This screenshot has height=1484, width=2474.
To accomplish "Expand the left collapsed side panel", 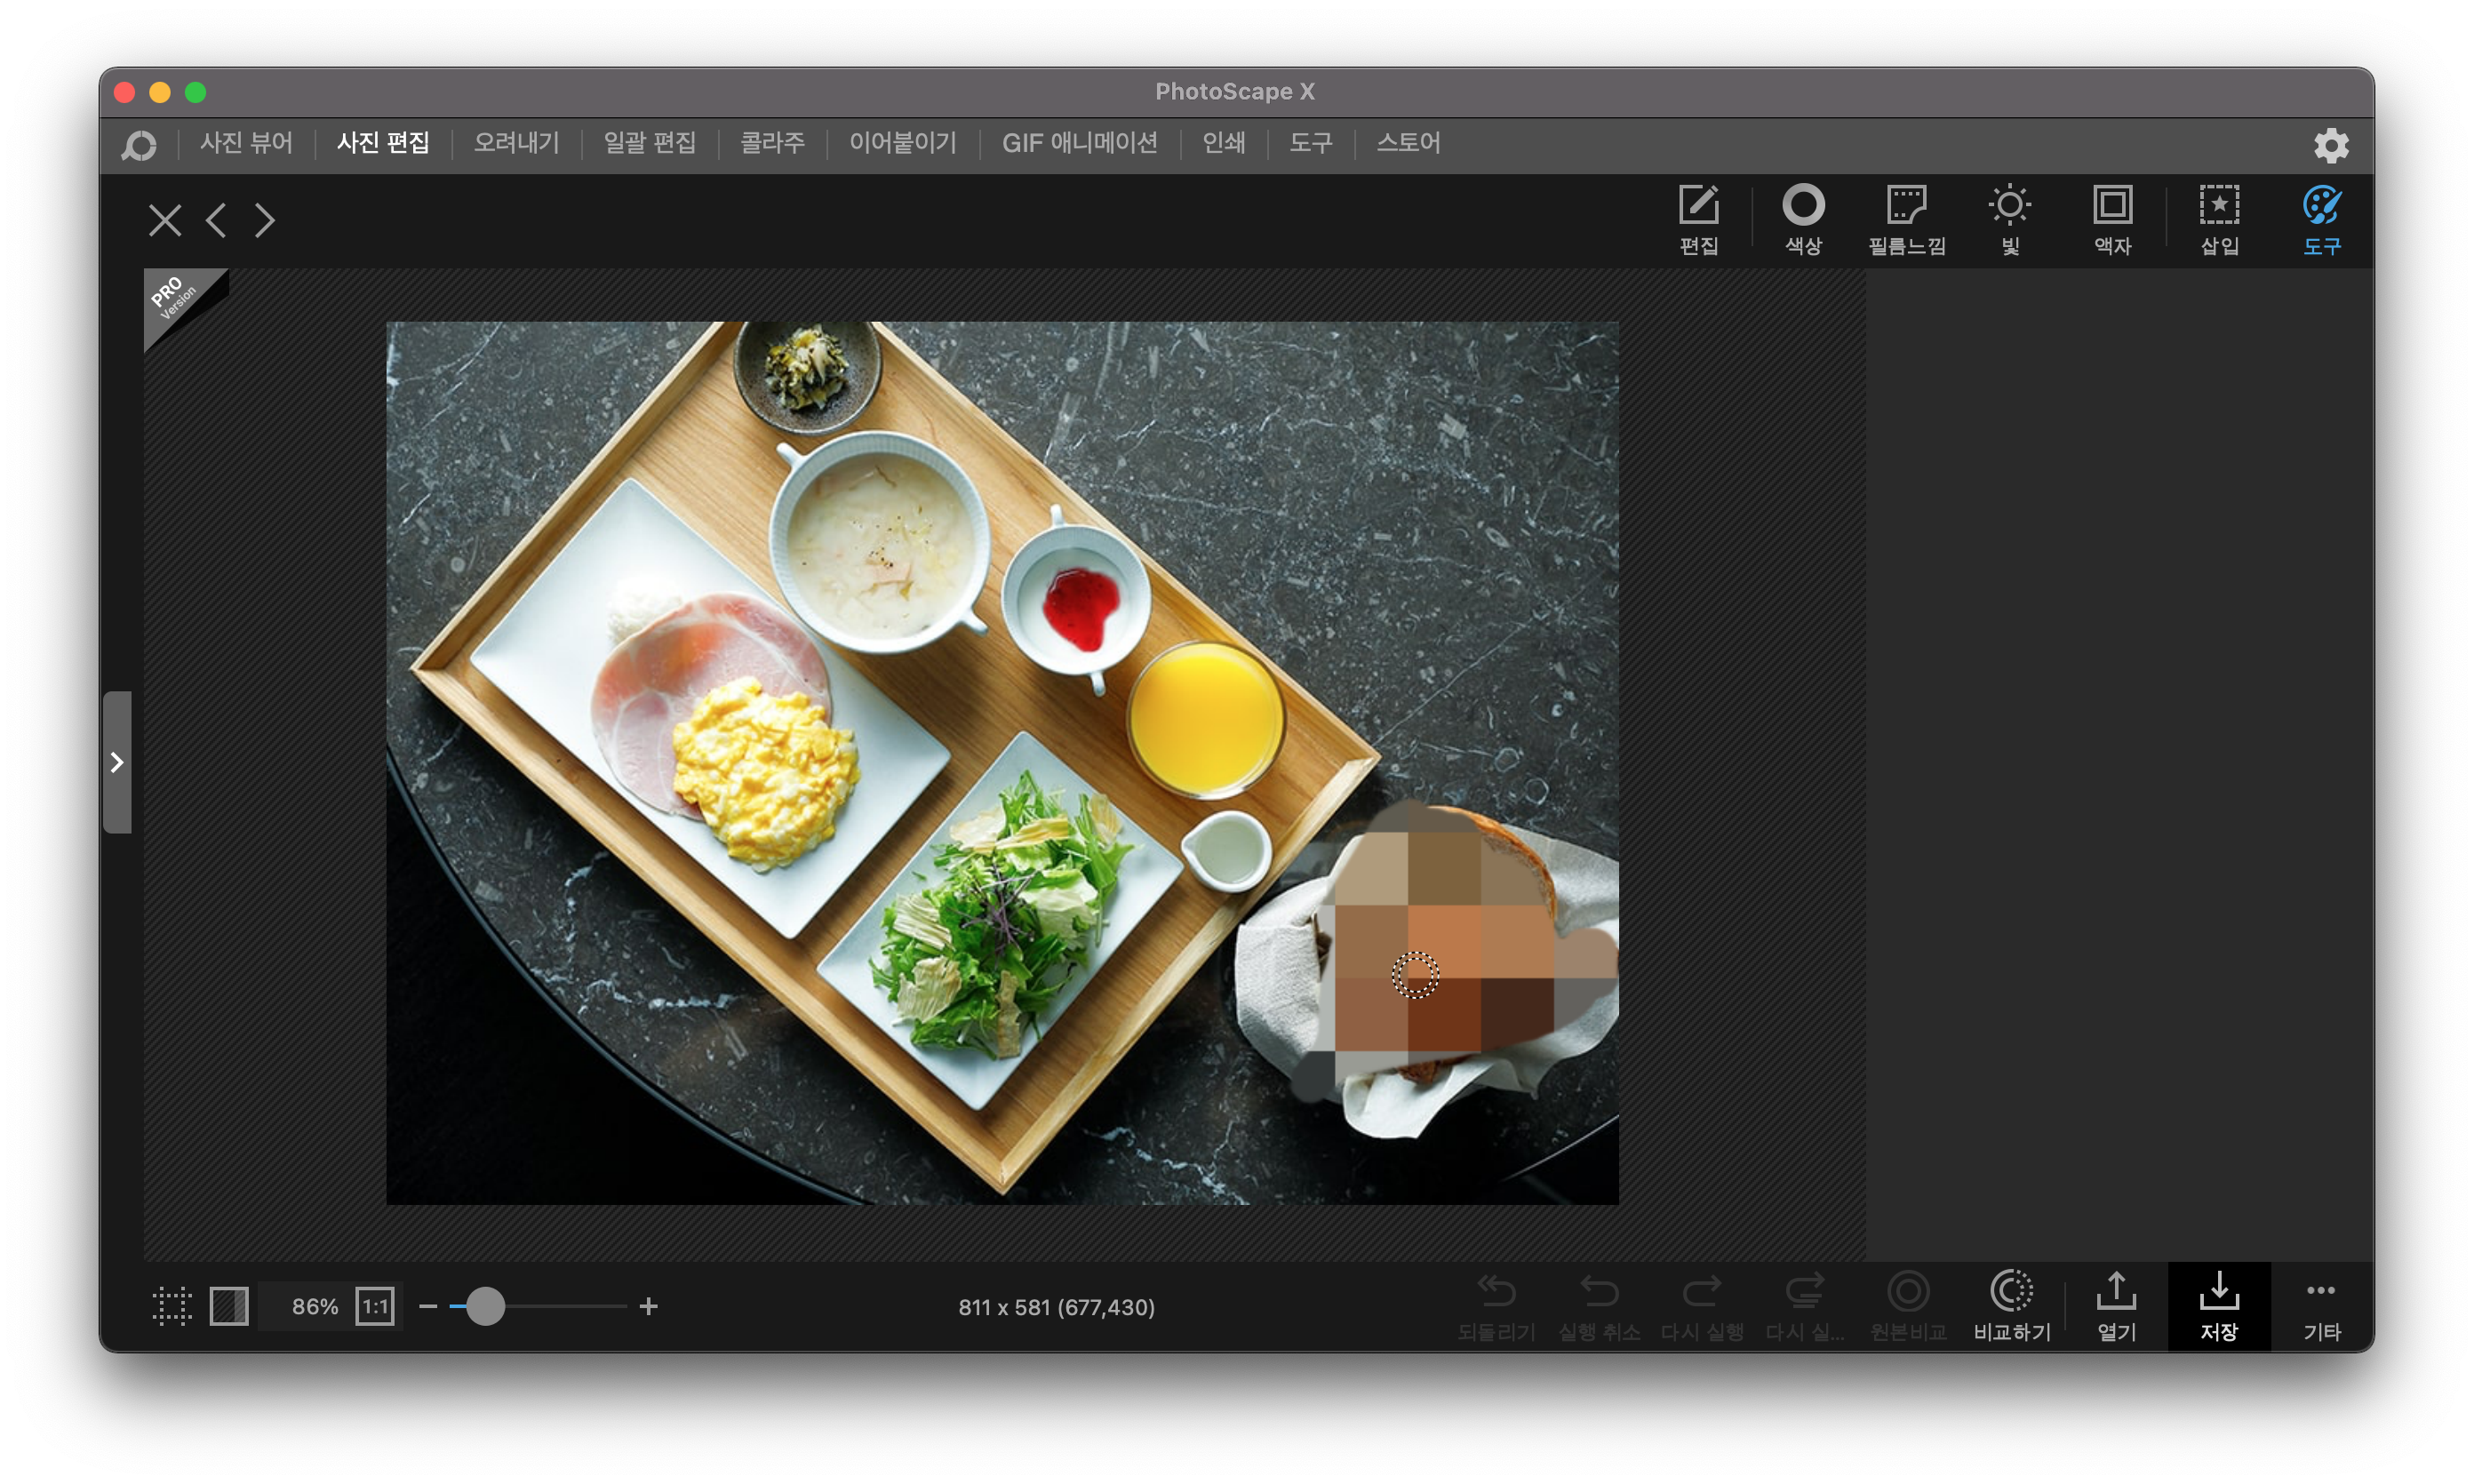I will point(117,762).
